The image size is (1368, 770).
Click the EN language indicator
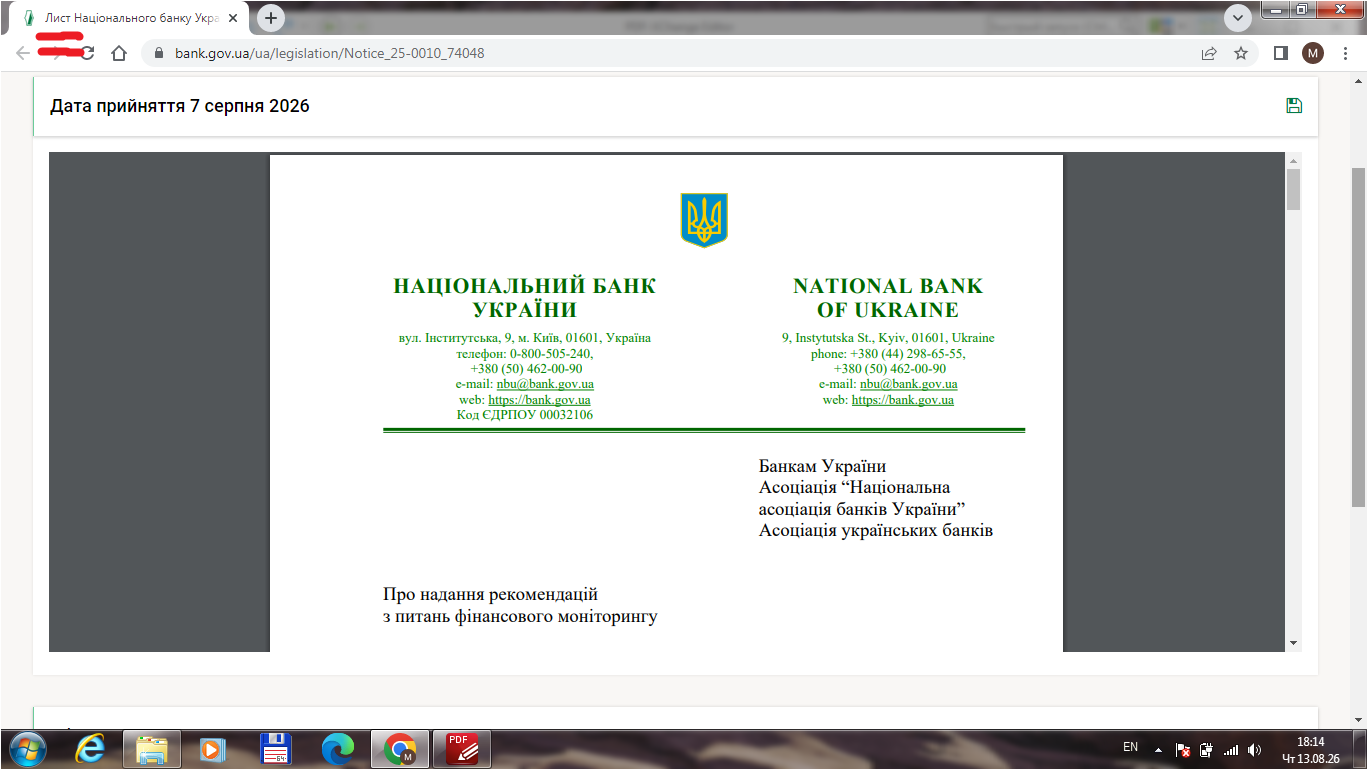1131,747
